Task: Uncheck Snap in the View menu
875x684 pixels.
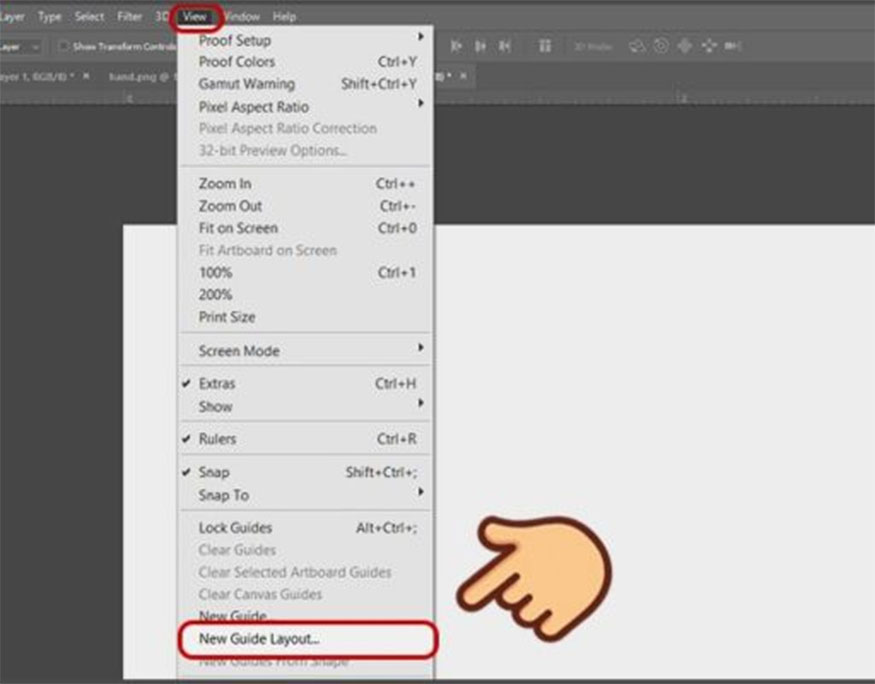Action: coord(214,472)
